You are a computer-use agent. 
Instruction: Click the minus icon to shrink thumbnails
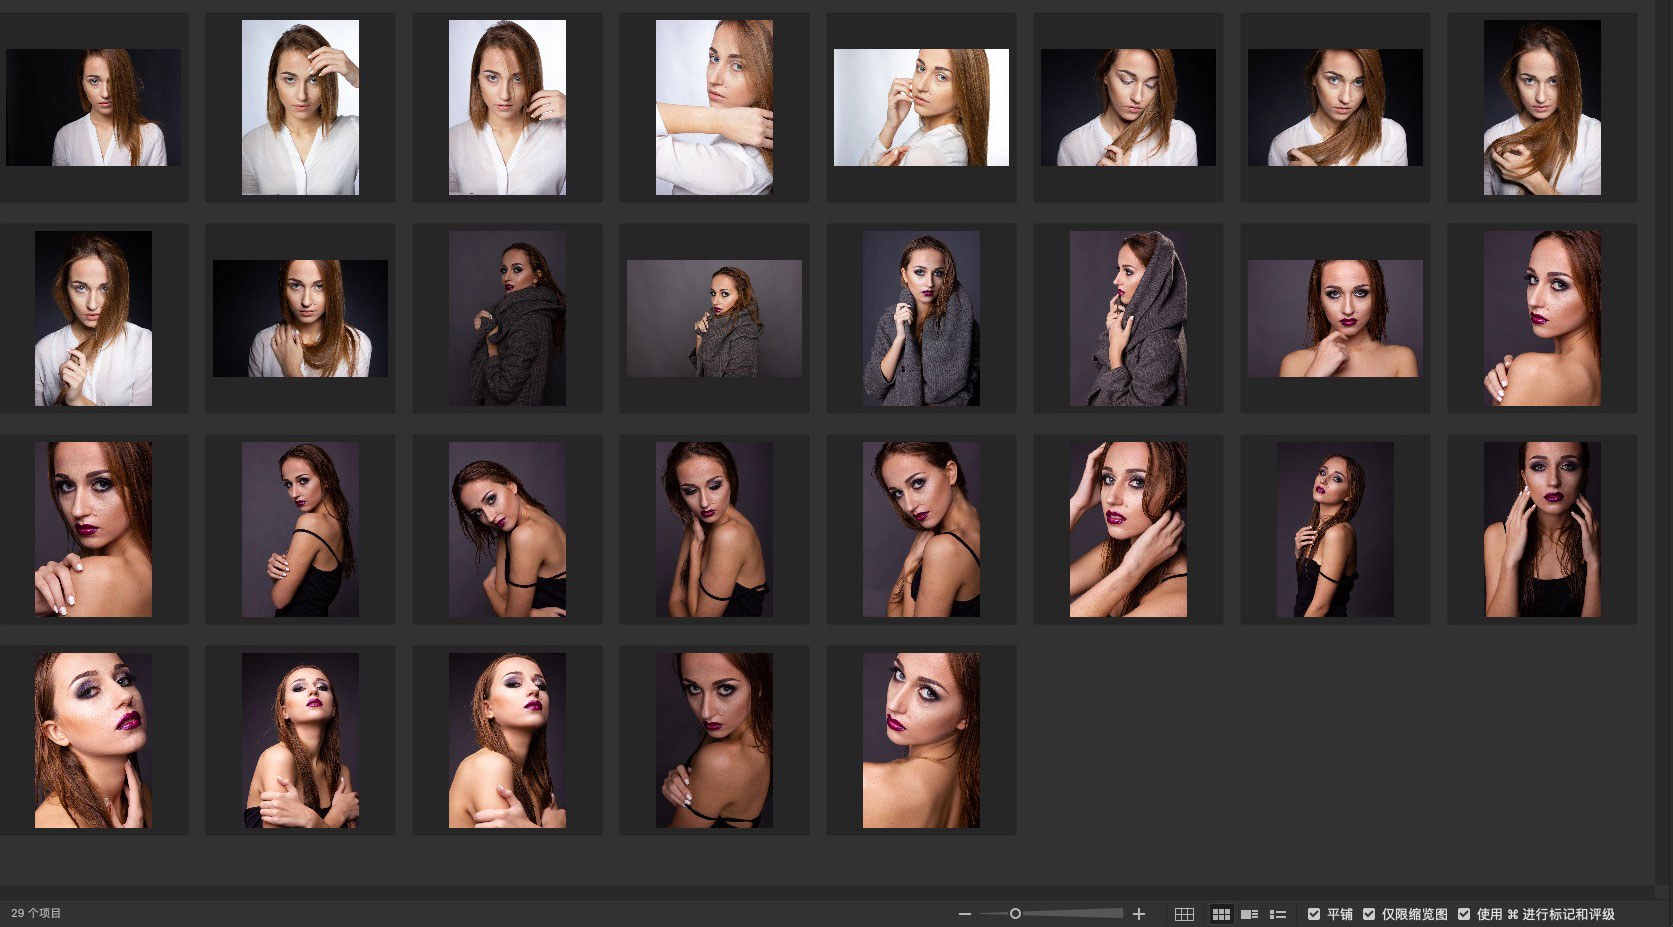(x=964, y=914)
